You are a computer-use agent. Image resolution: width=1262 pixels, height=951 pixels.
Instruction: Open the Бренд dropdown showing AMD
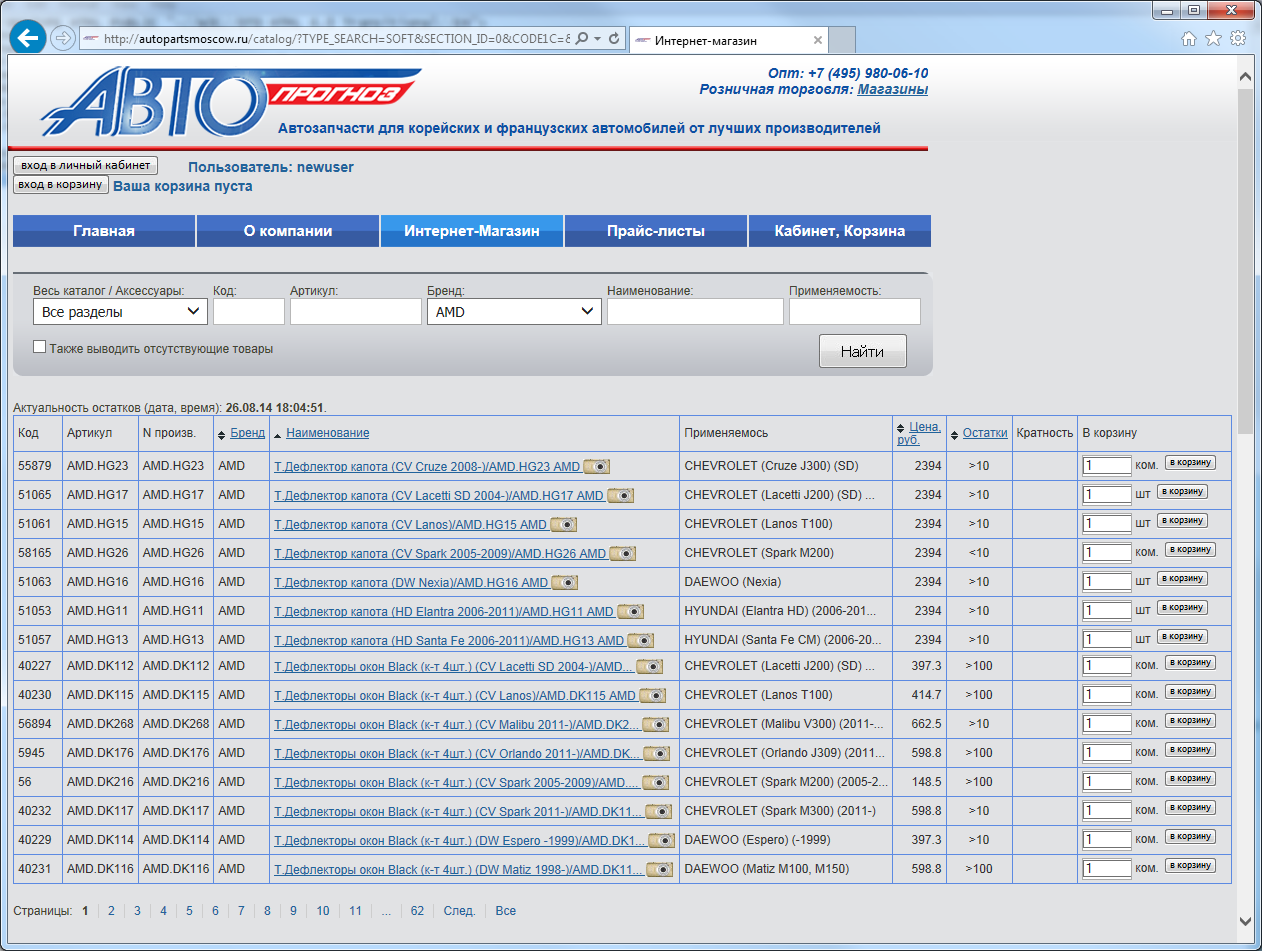click(514, 312)
